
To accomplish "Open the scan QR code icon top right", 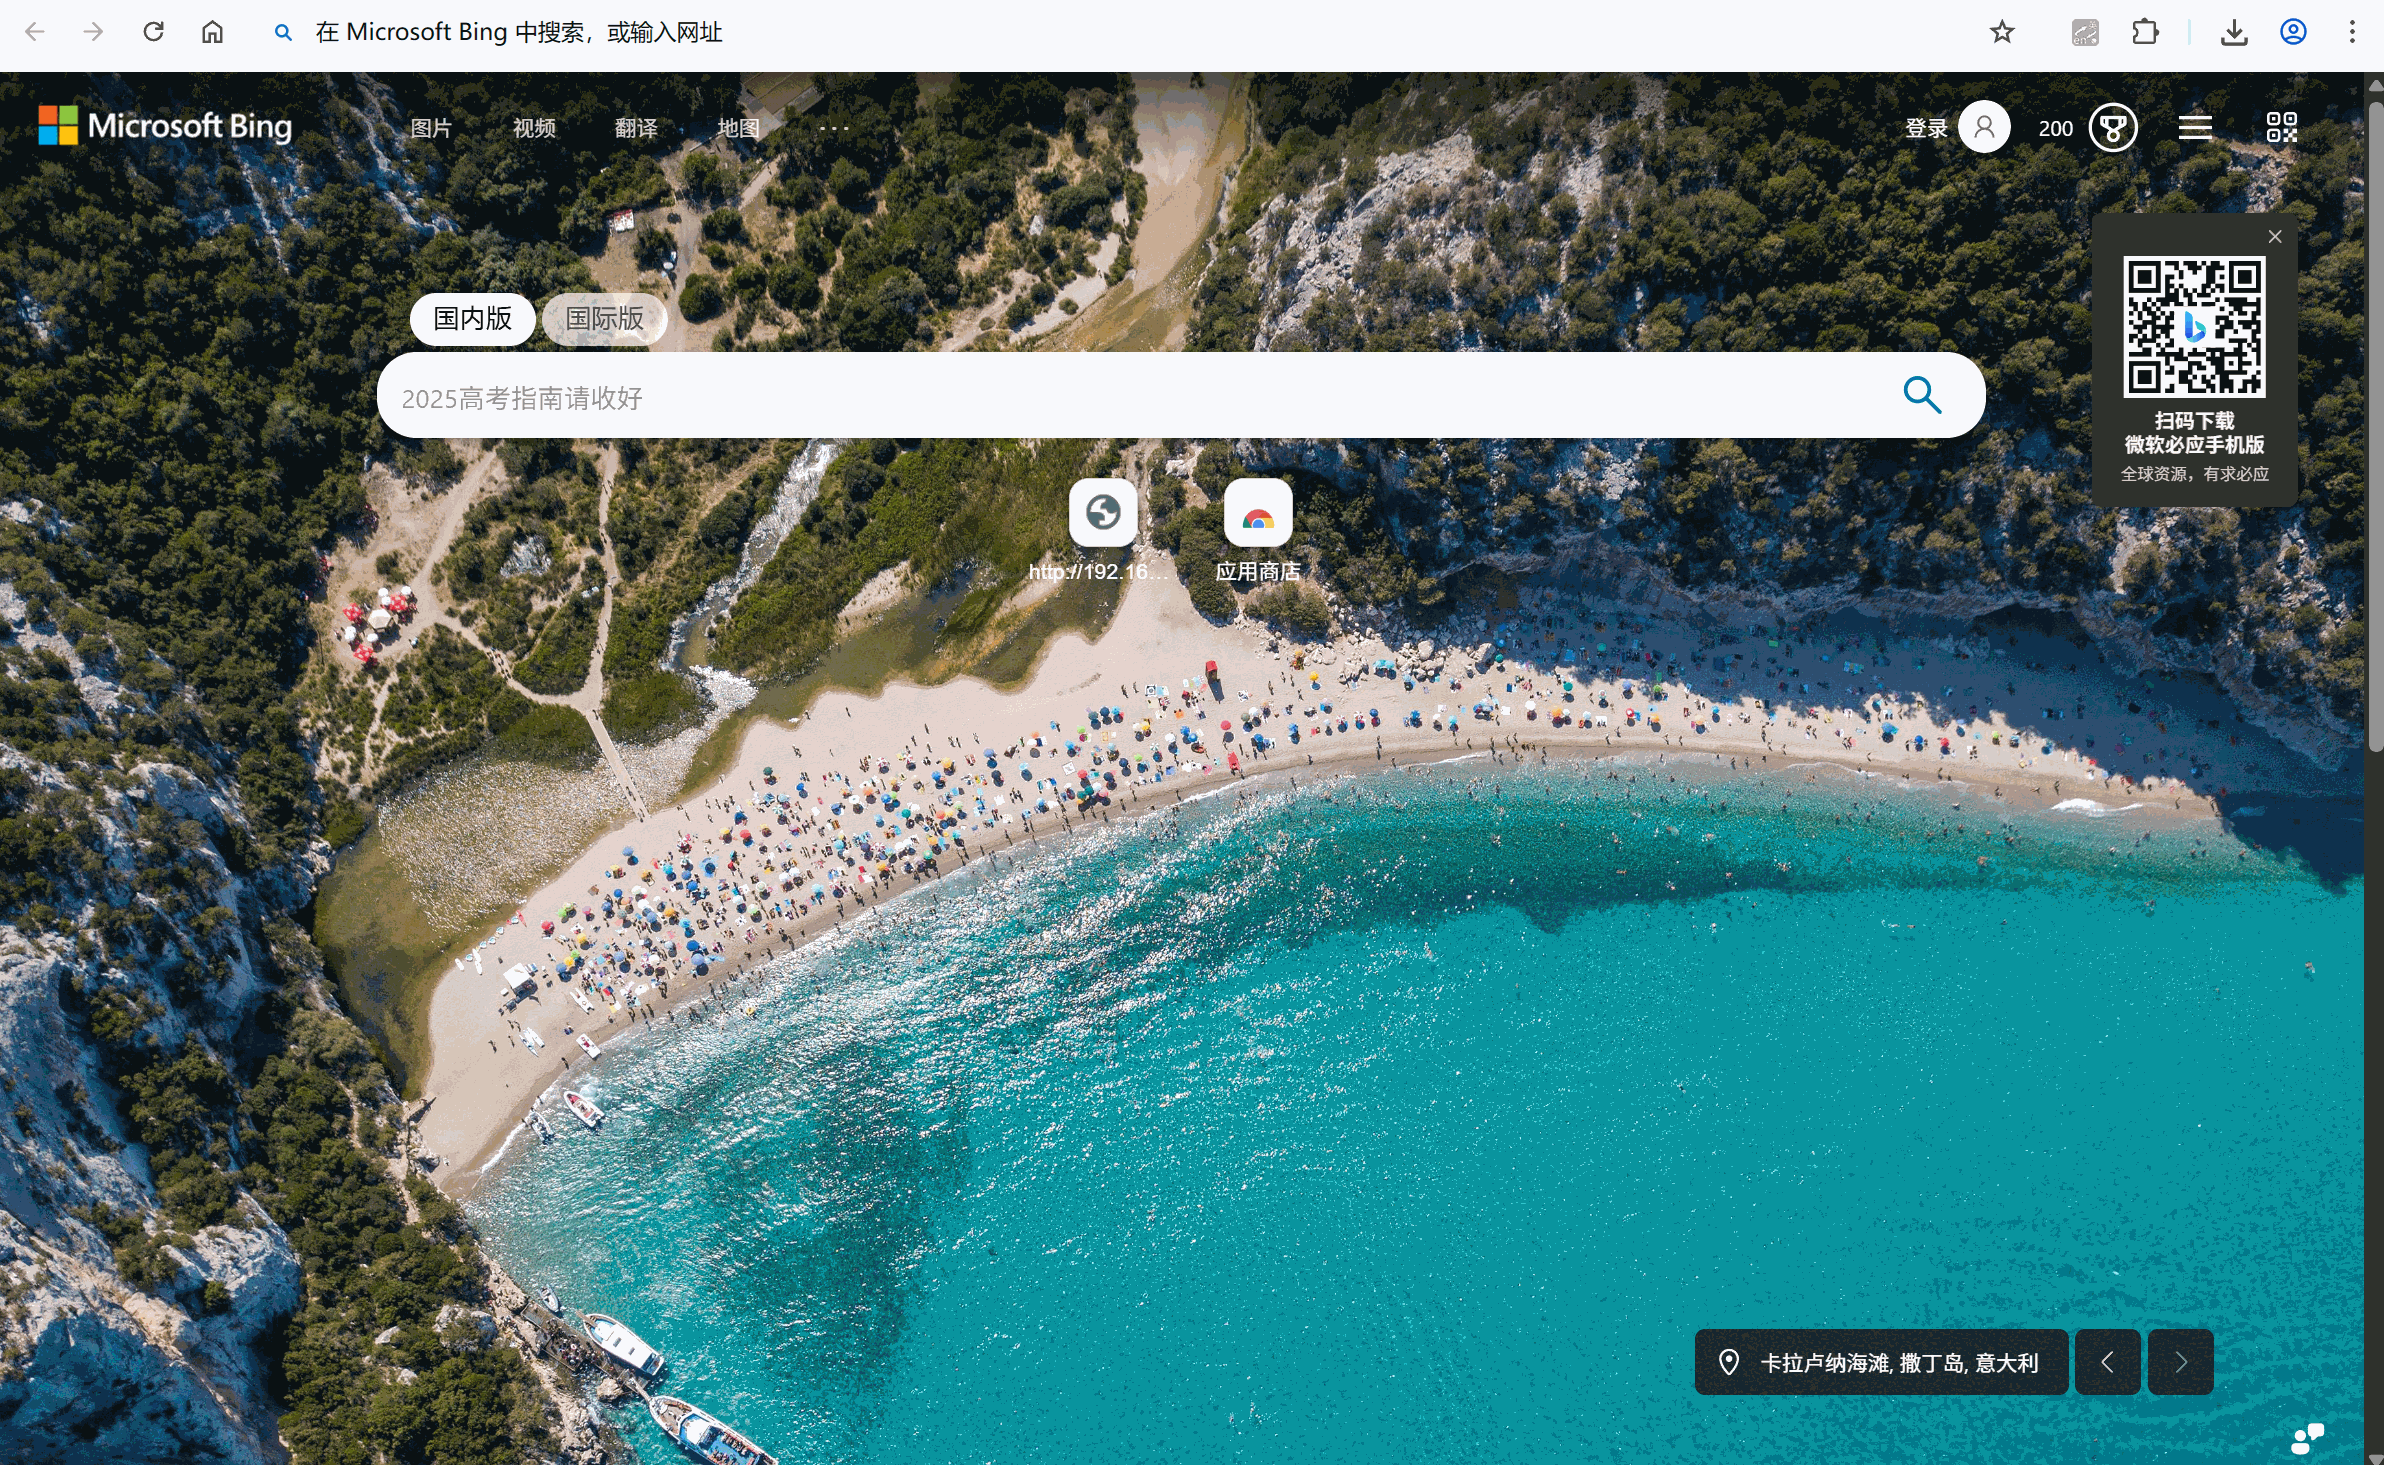I will coord(2282,127).
